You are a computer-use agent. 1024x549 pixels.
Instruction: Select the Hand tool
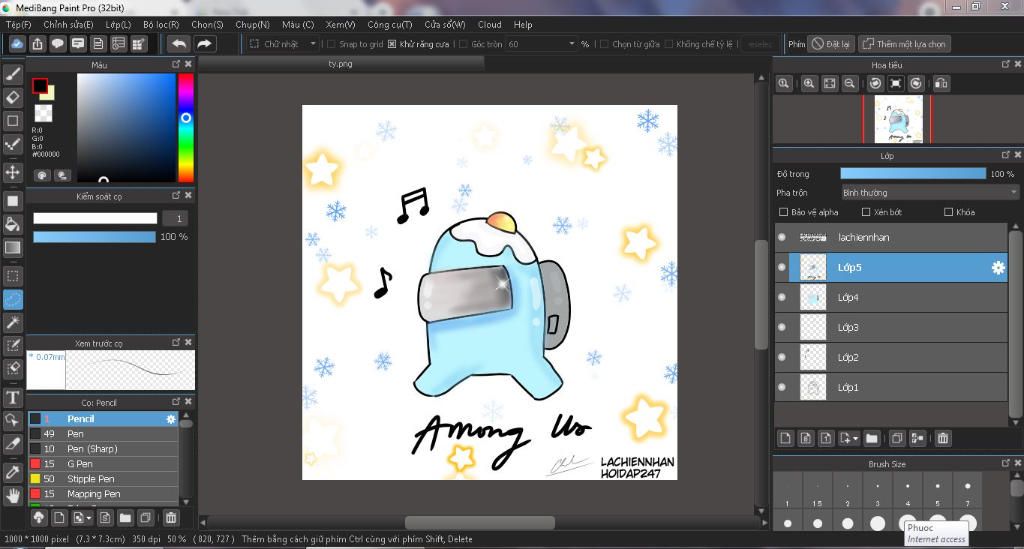[x=12, y=495]
